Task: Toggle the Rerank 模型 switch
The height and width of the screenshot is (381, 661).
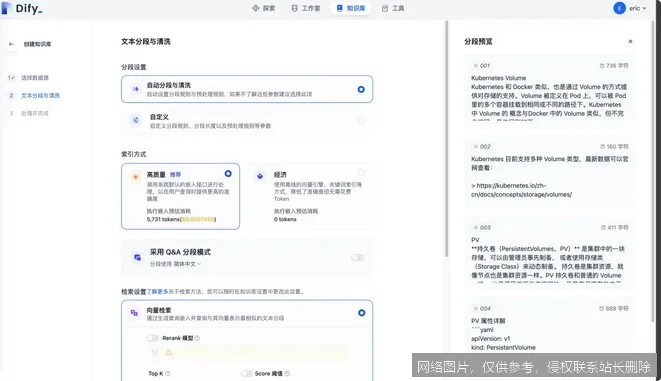Action: click(x=153, y=338)
